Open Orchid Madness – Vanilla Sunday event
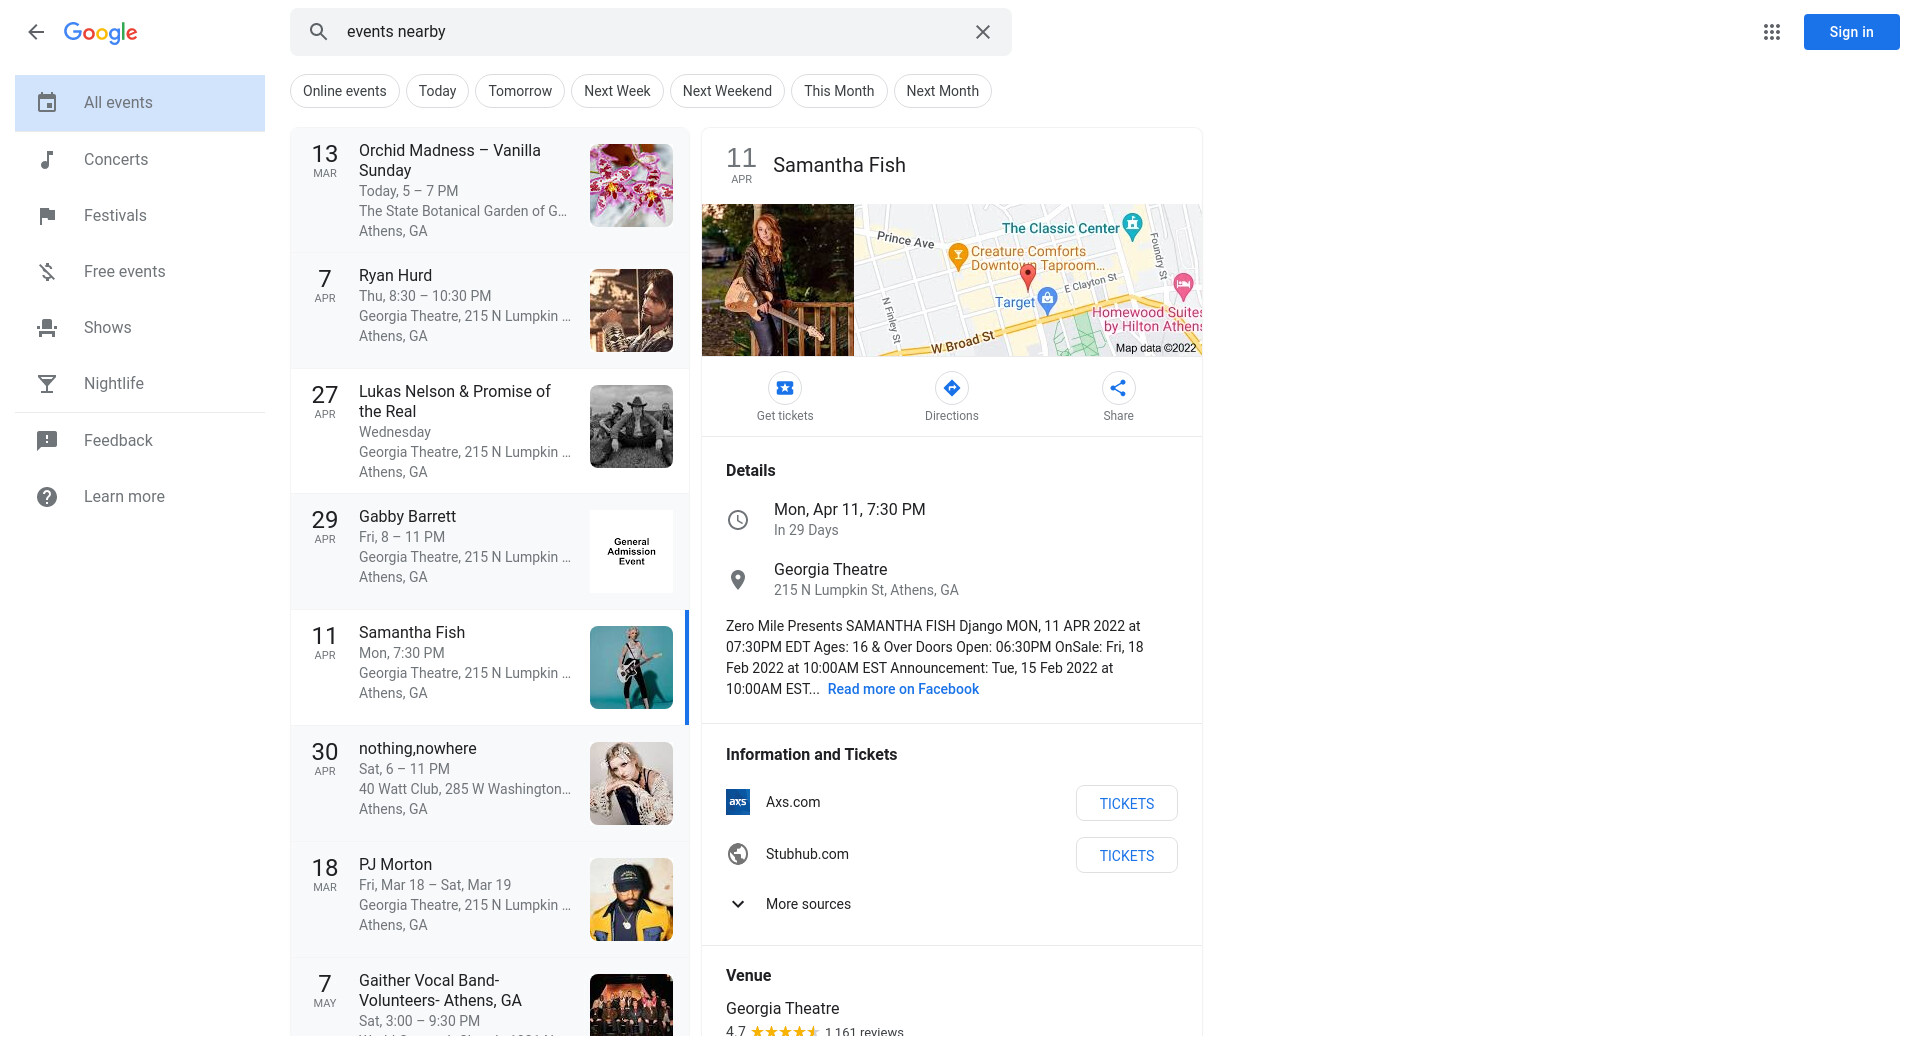This screenshot has width=1920, height=1040. [490, 190]
